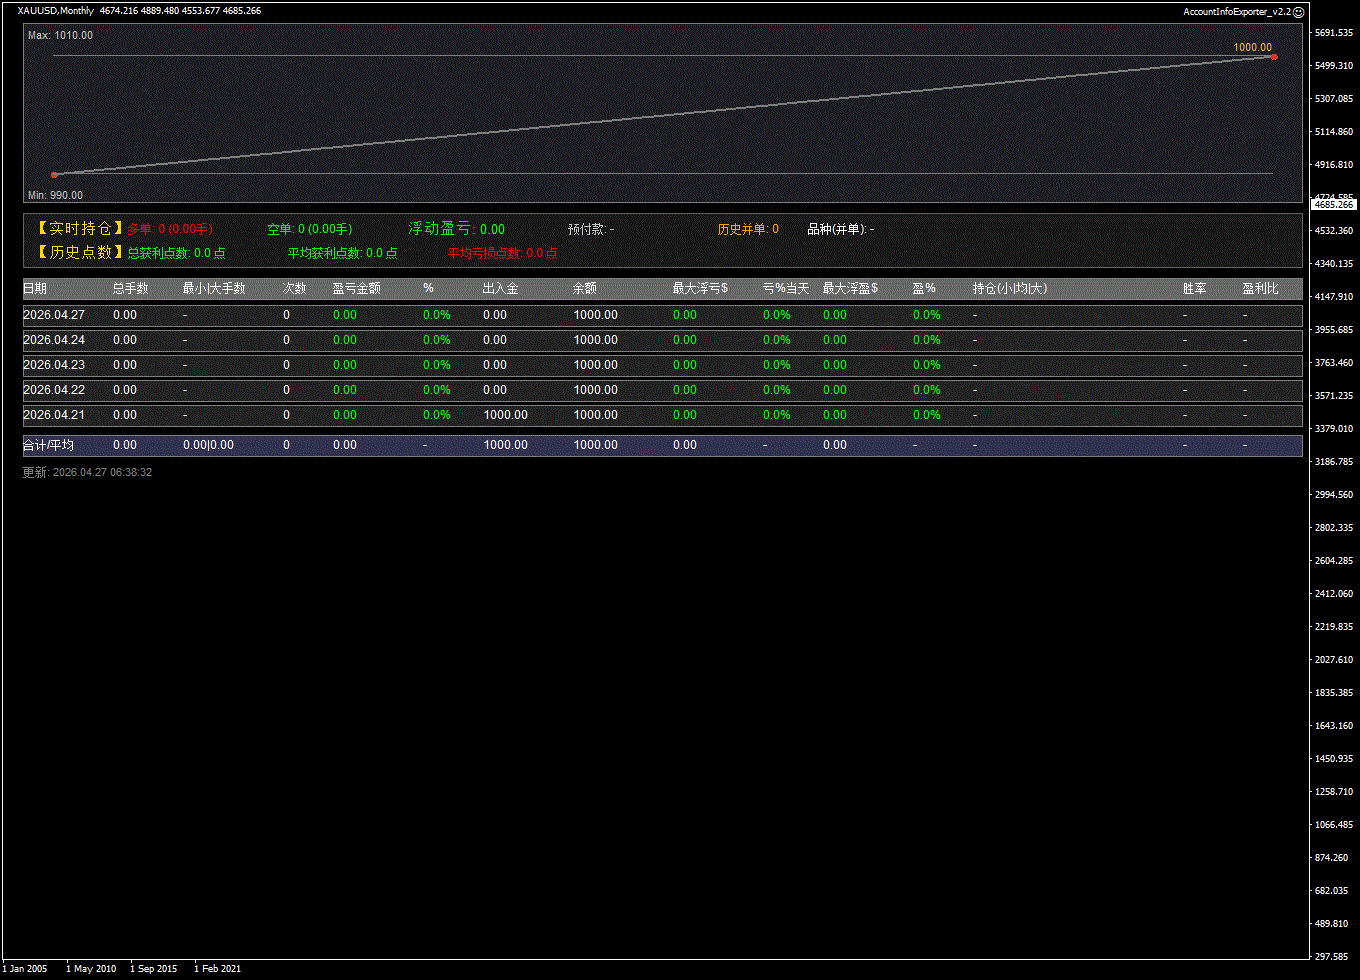Select the 2026.04.27 date row

54,315
